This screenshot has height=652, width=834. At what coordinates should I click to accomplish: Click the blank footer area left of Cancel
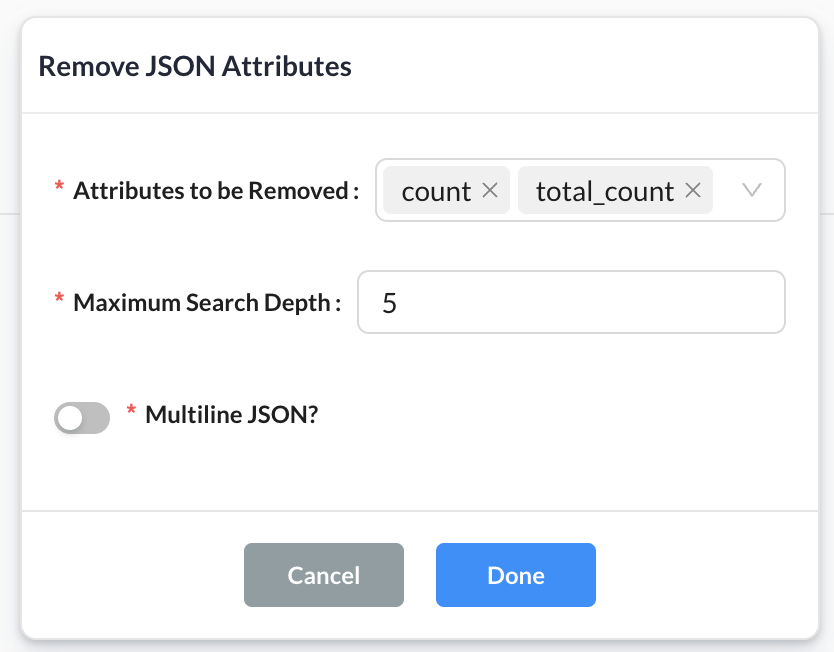tap(130, 575)
